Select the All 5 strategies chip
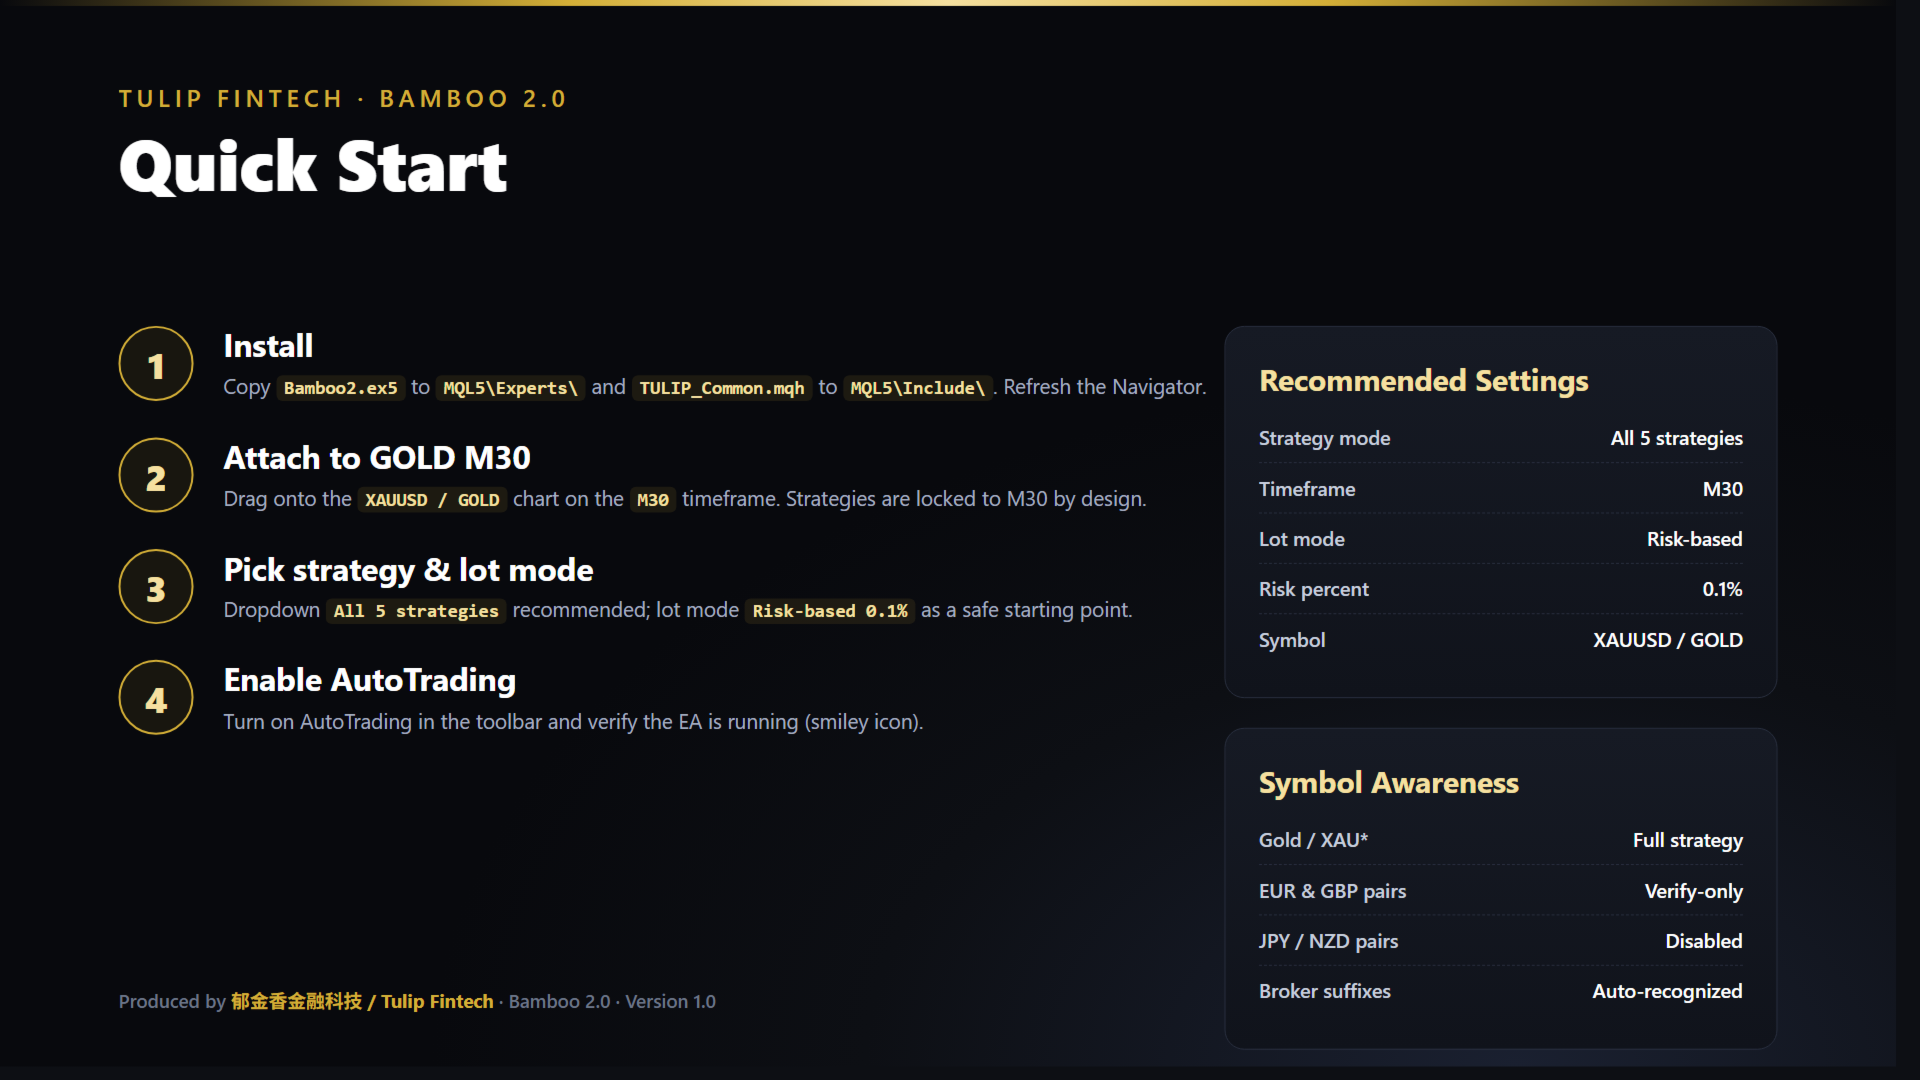Image resolution: width=1920 pixels, height=1080 pixels. 416,611
